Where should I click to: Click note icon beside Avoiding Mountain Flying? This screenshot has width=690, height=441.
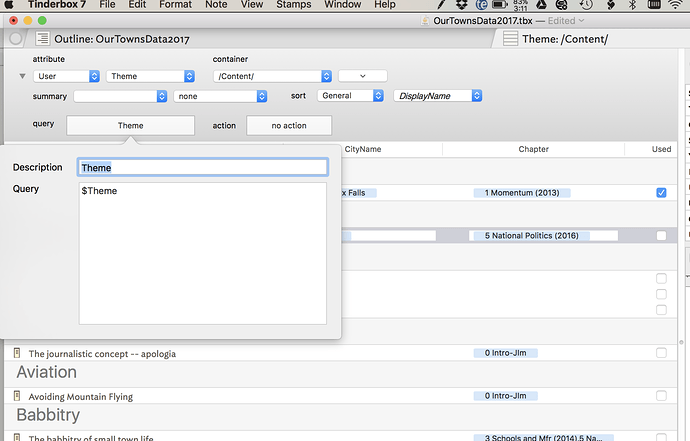point(17,396)
